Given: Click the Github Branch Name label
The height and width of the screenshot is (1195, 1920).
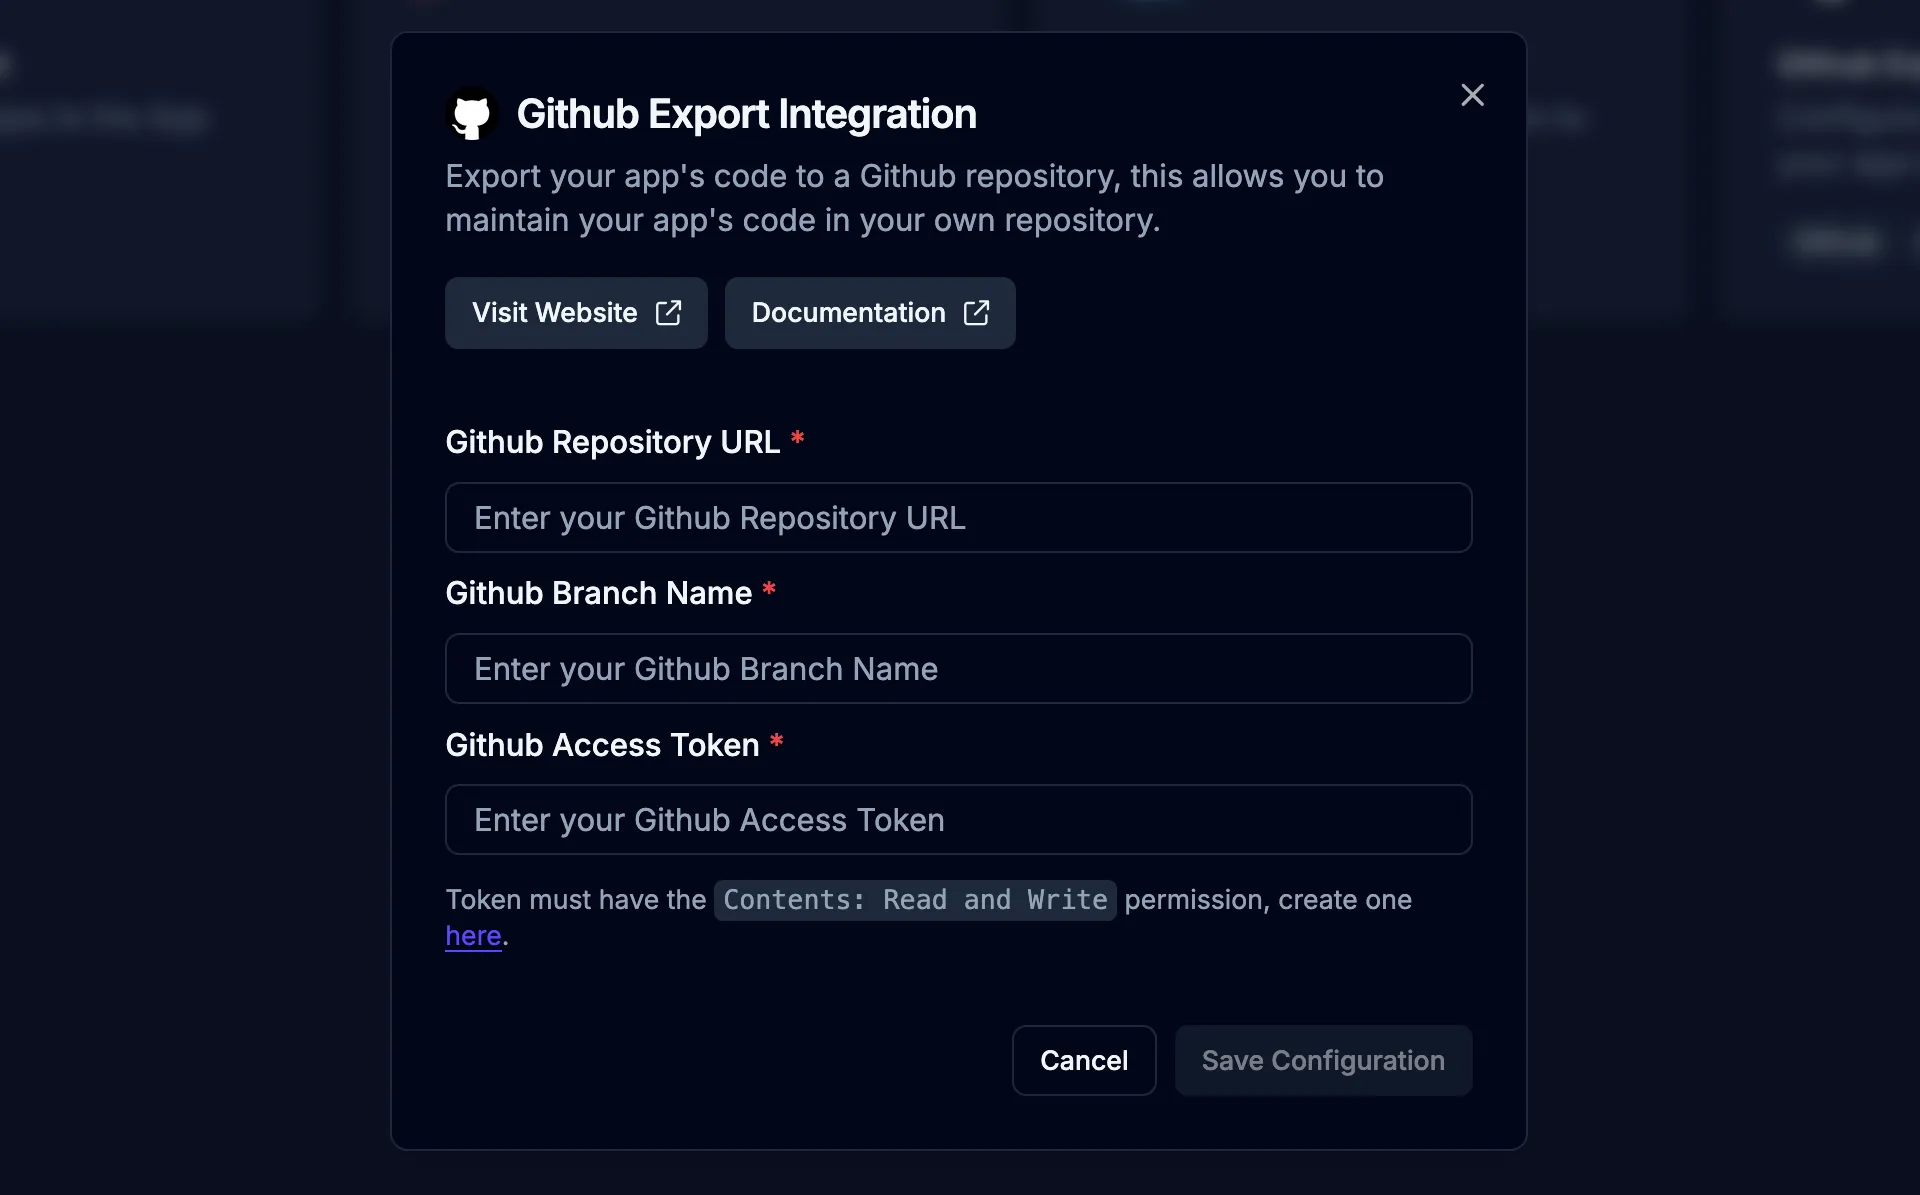Looking at the screenshot, I should 597,592.
